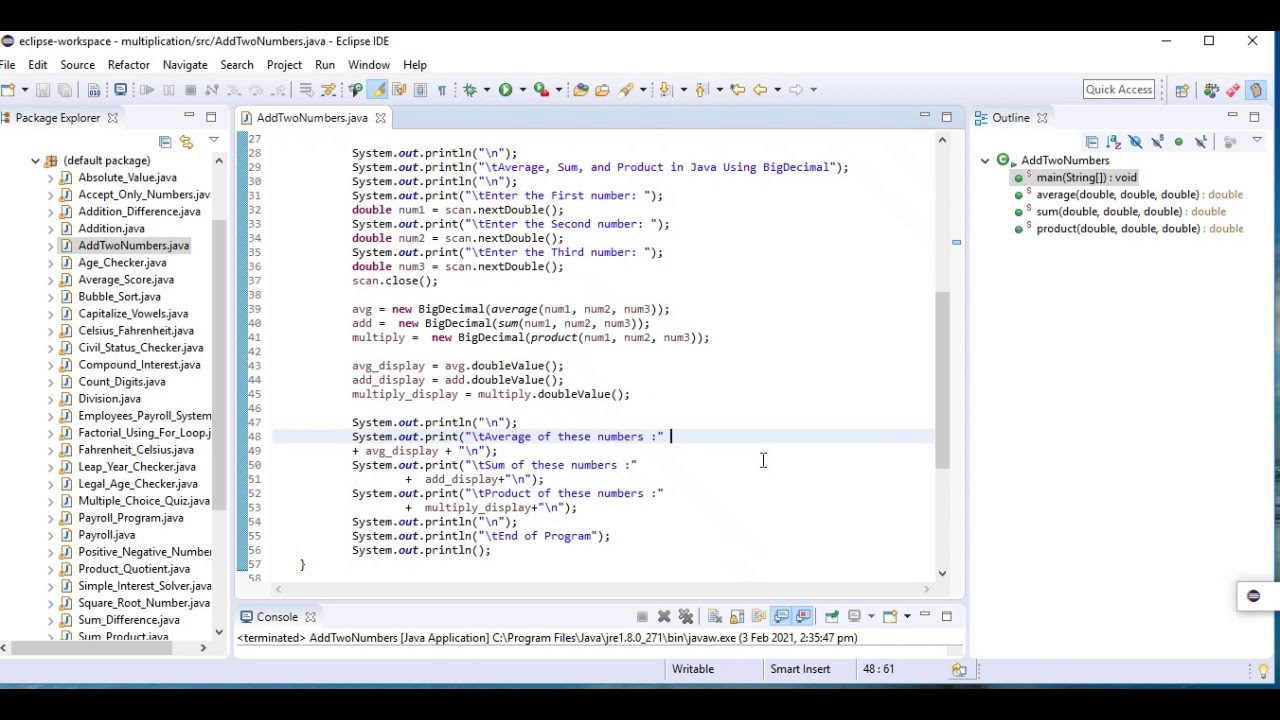Viewport: 1280px width, 720px height.
Task: Open the Navigate menu
Action: tap(185, 65)
